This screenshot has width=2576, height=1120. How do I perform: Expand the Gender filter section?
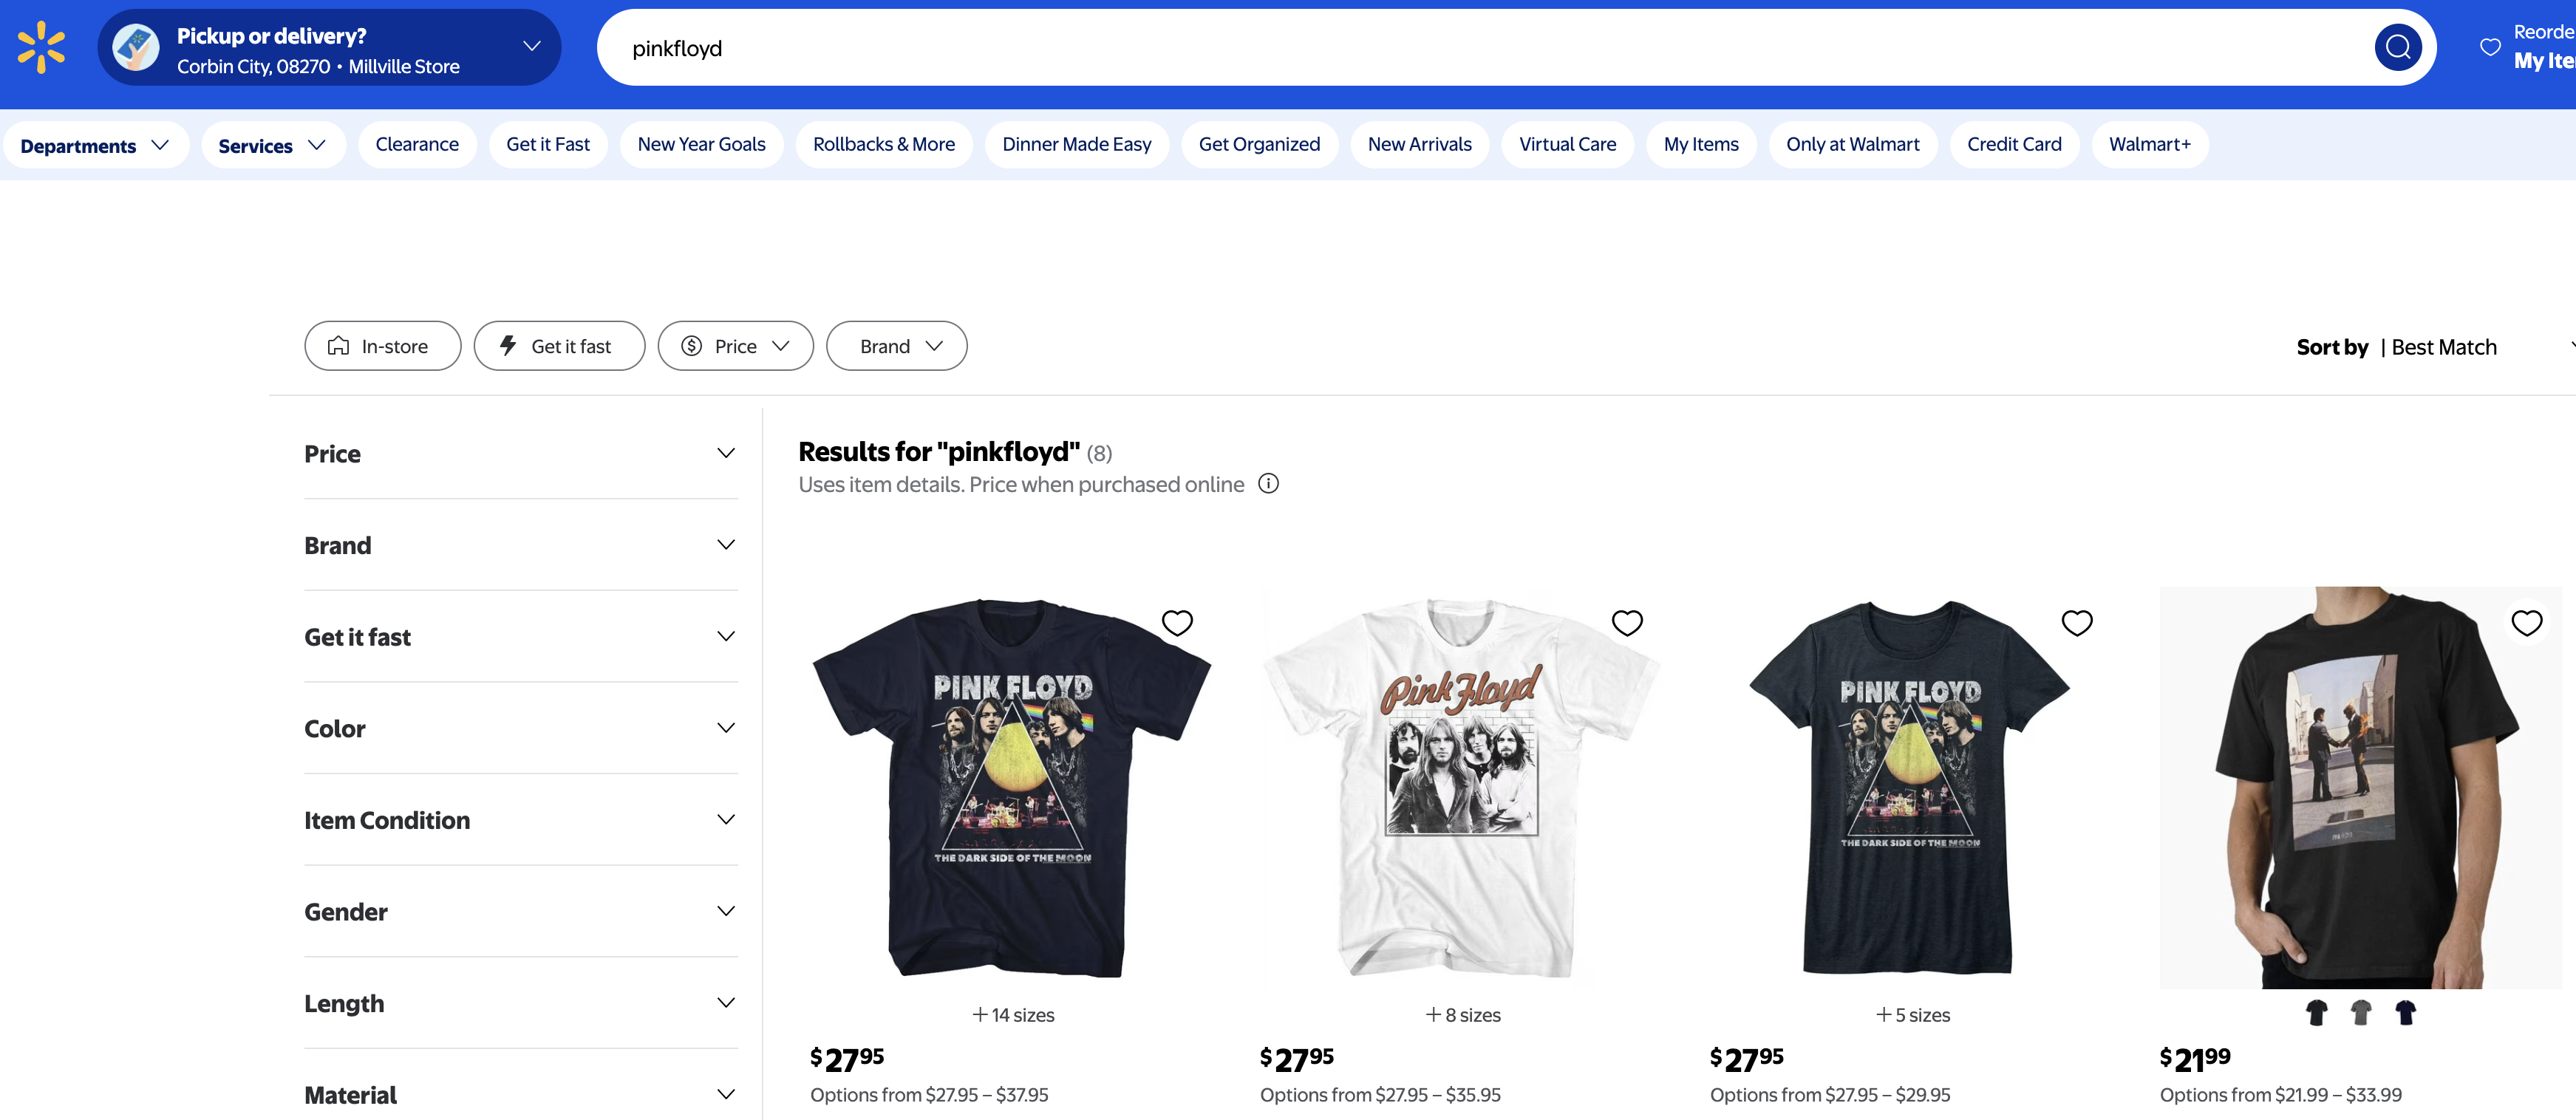(520, 911)
